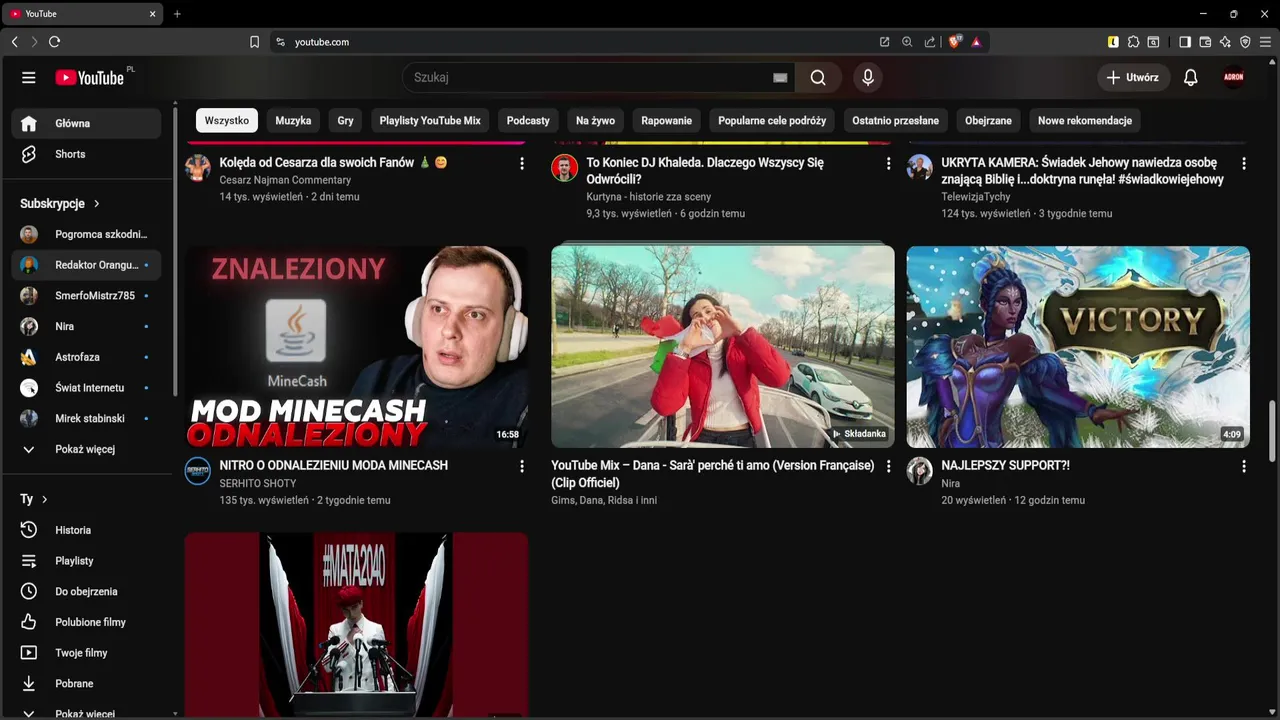Toggle the browser sidebar panel icon

point(1185,42)
